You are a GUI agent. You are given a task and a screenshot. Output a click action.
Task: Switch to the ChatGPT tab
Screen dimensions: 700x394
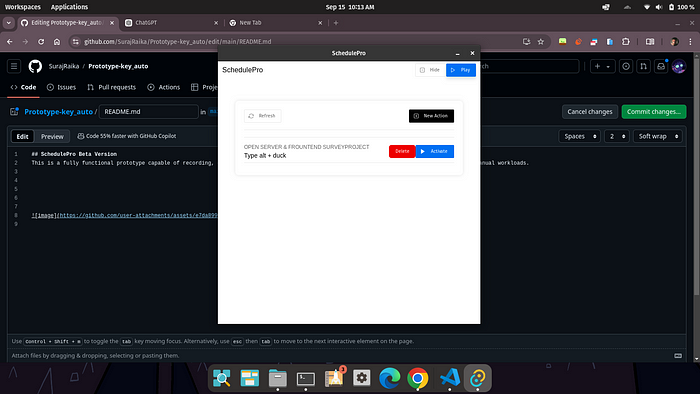pyautogui.click(x=171, y=23)
